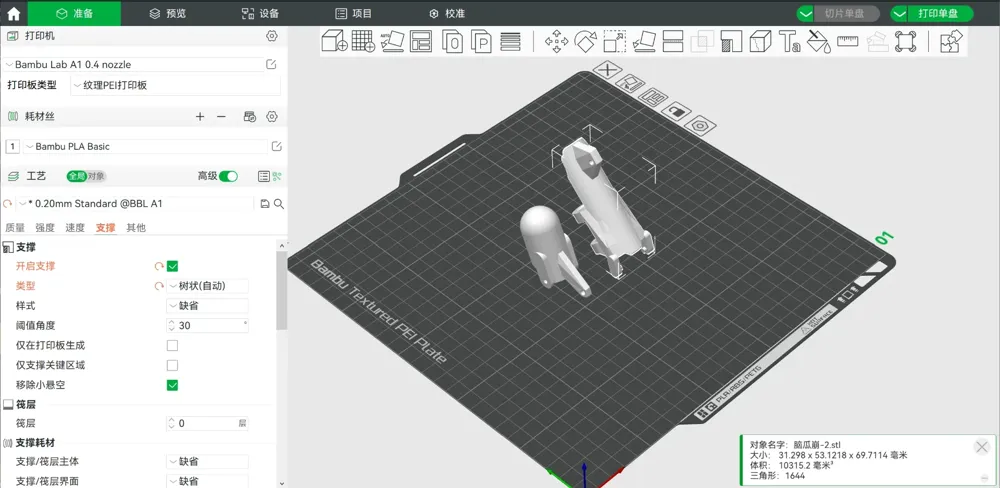This screenshot has width=1000, height=488.
Task: Add a filament with plus icon
Action: click(x=200, y=116)
